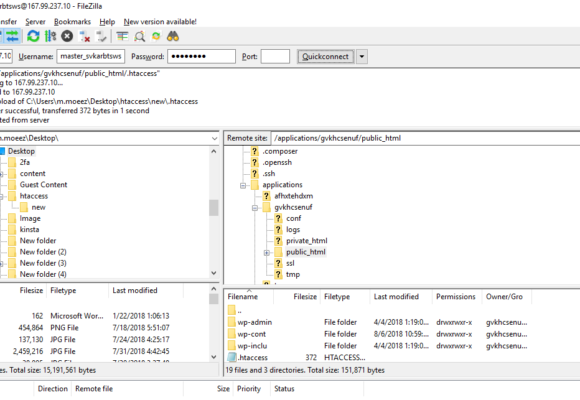Click the Username input field
580x400 pixels.
point(91,56)
